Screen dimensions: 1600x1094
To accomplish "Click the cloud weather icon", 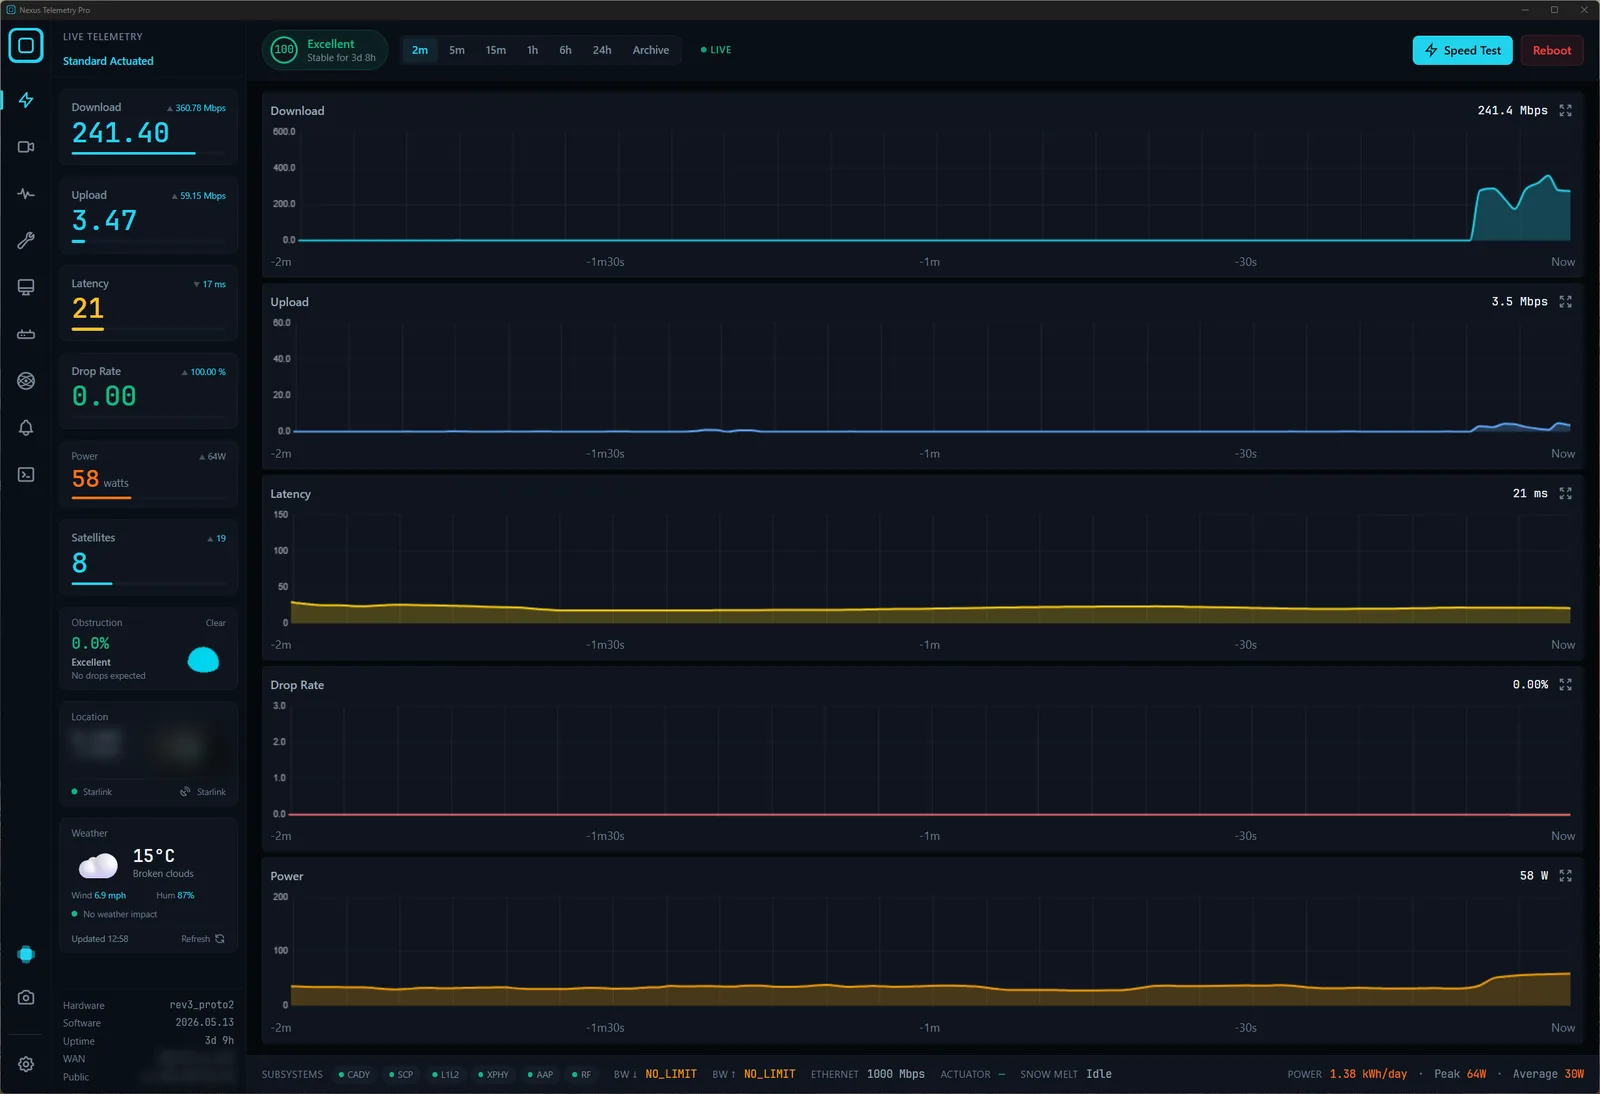I will click(98, 864).
